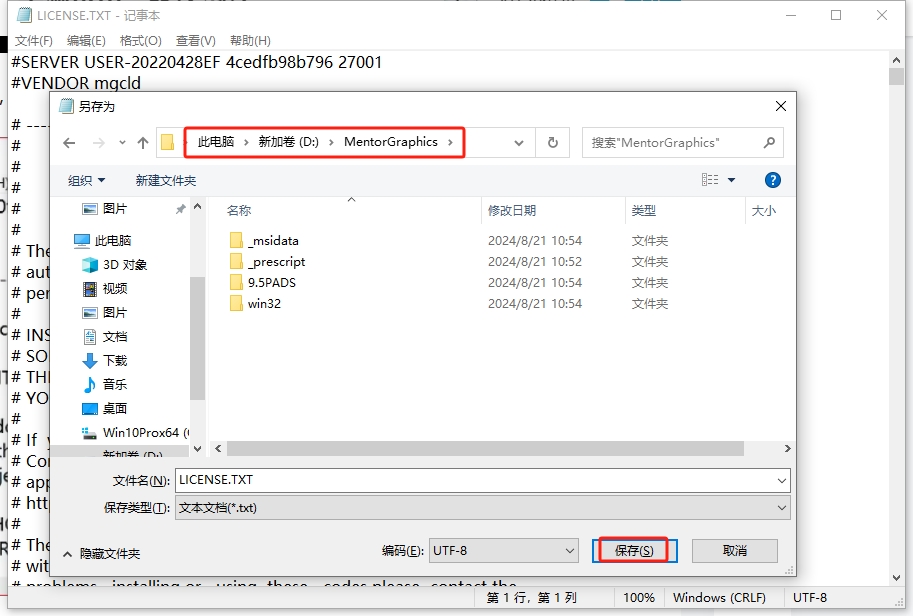Open Notepad 查看(V) menu

click(196, 41)
